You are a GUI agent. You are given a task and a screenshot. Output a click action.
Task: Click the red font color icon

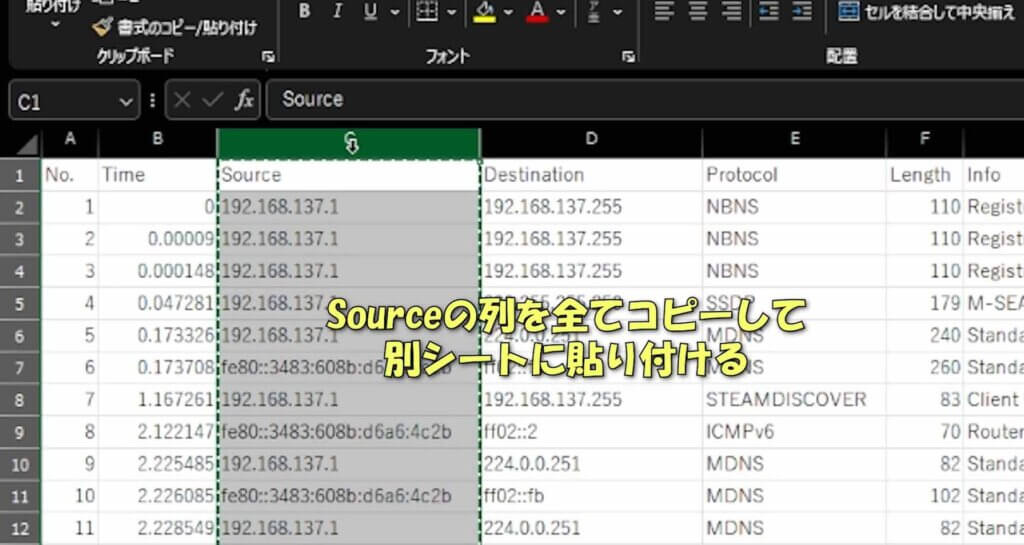pos(537,12)
